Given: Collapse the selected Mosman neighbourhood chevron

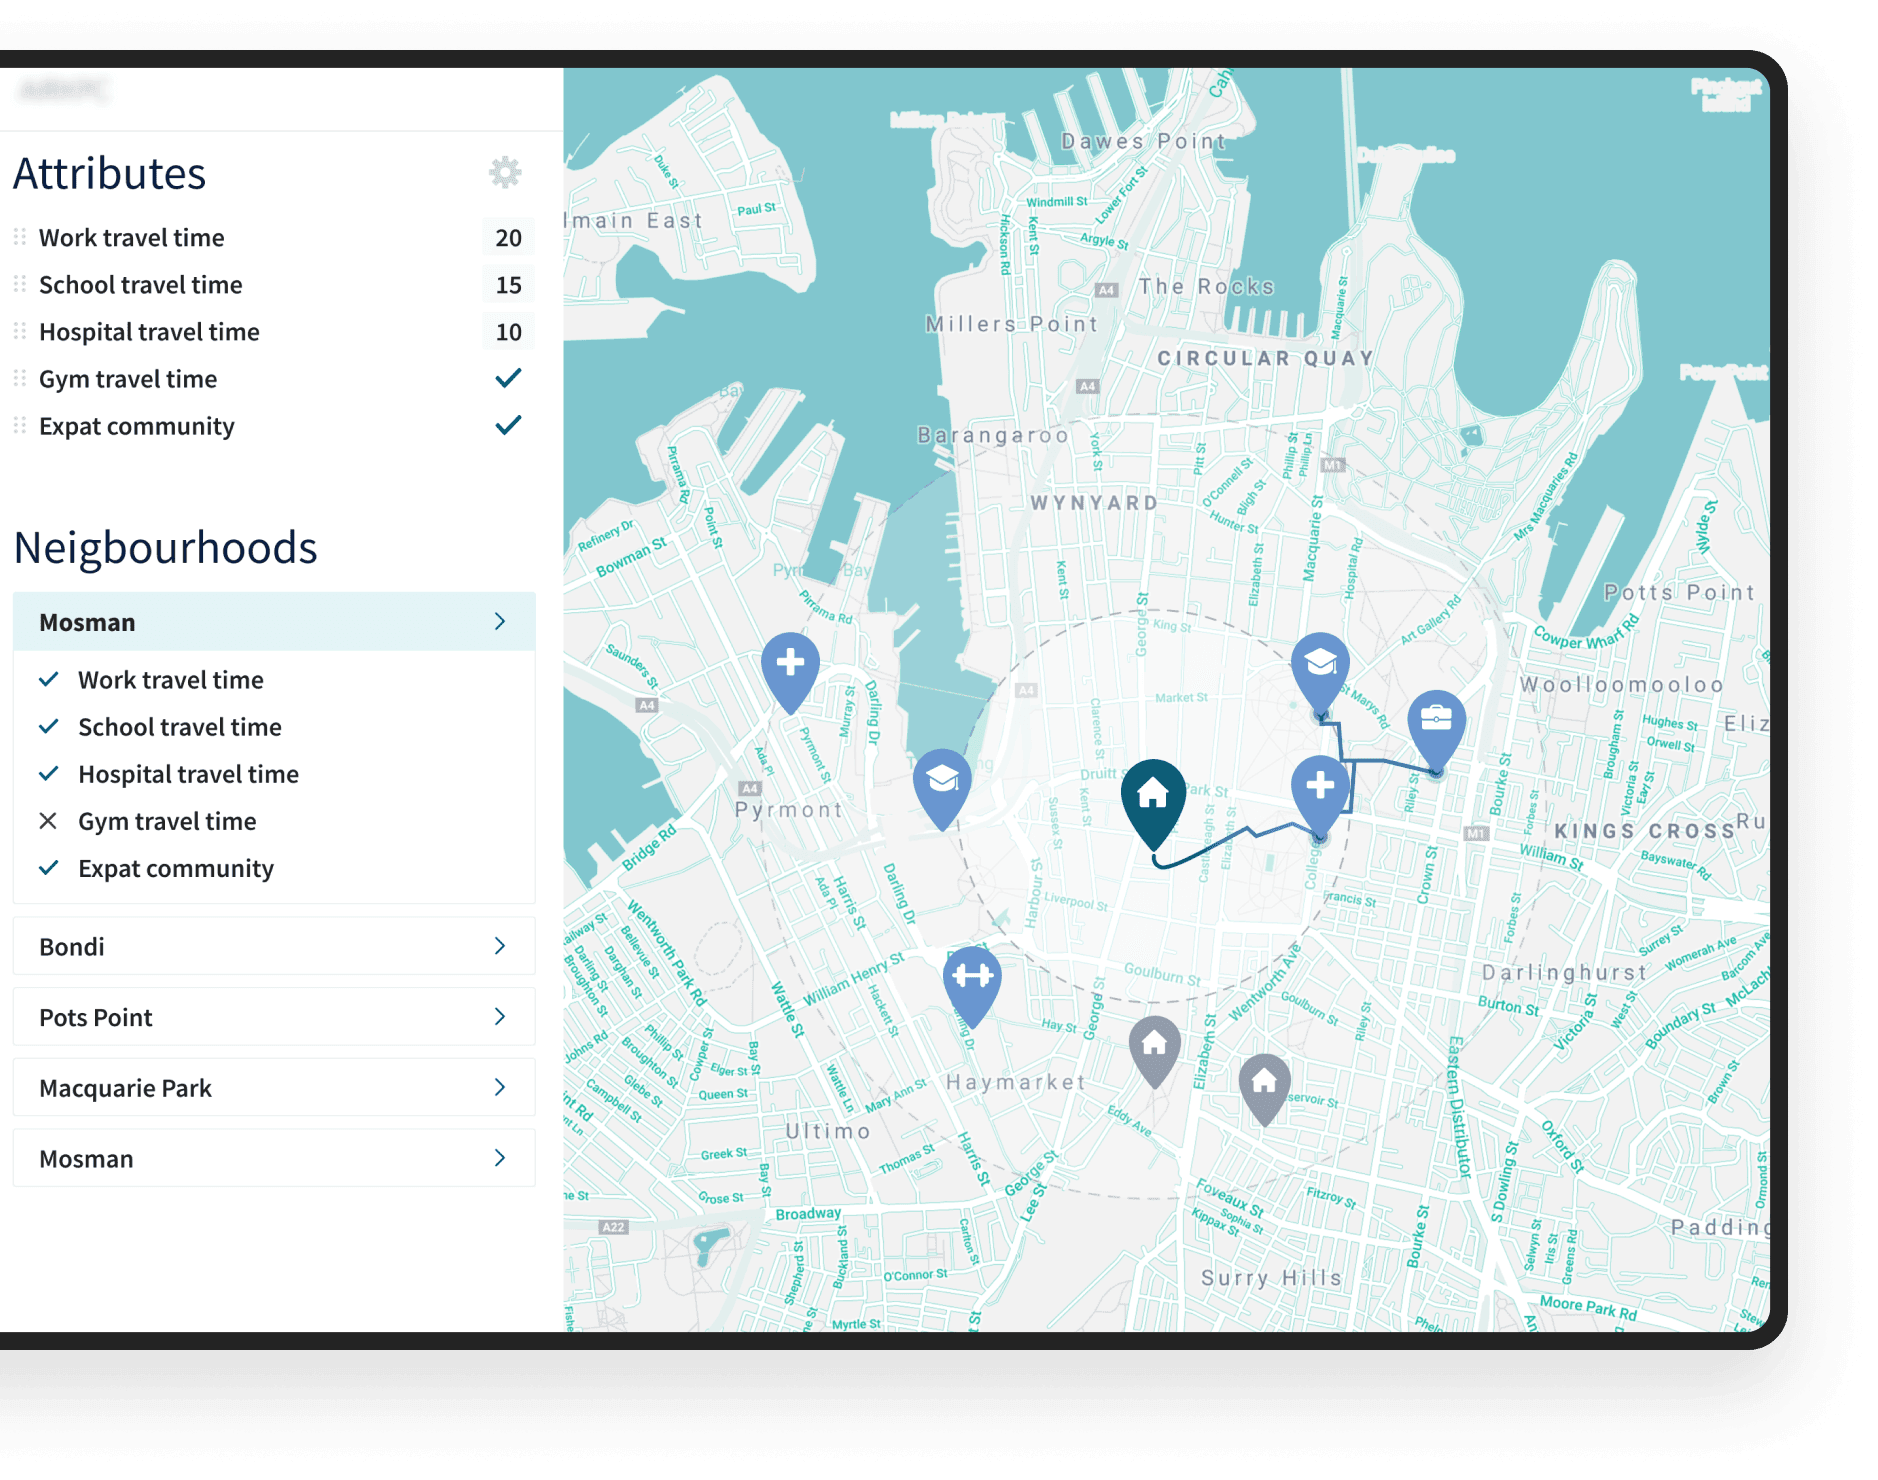Looking at the screenshot, I should pos(500,621).
